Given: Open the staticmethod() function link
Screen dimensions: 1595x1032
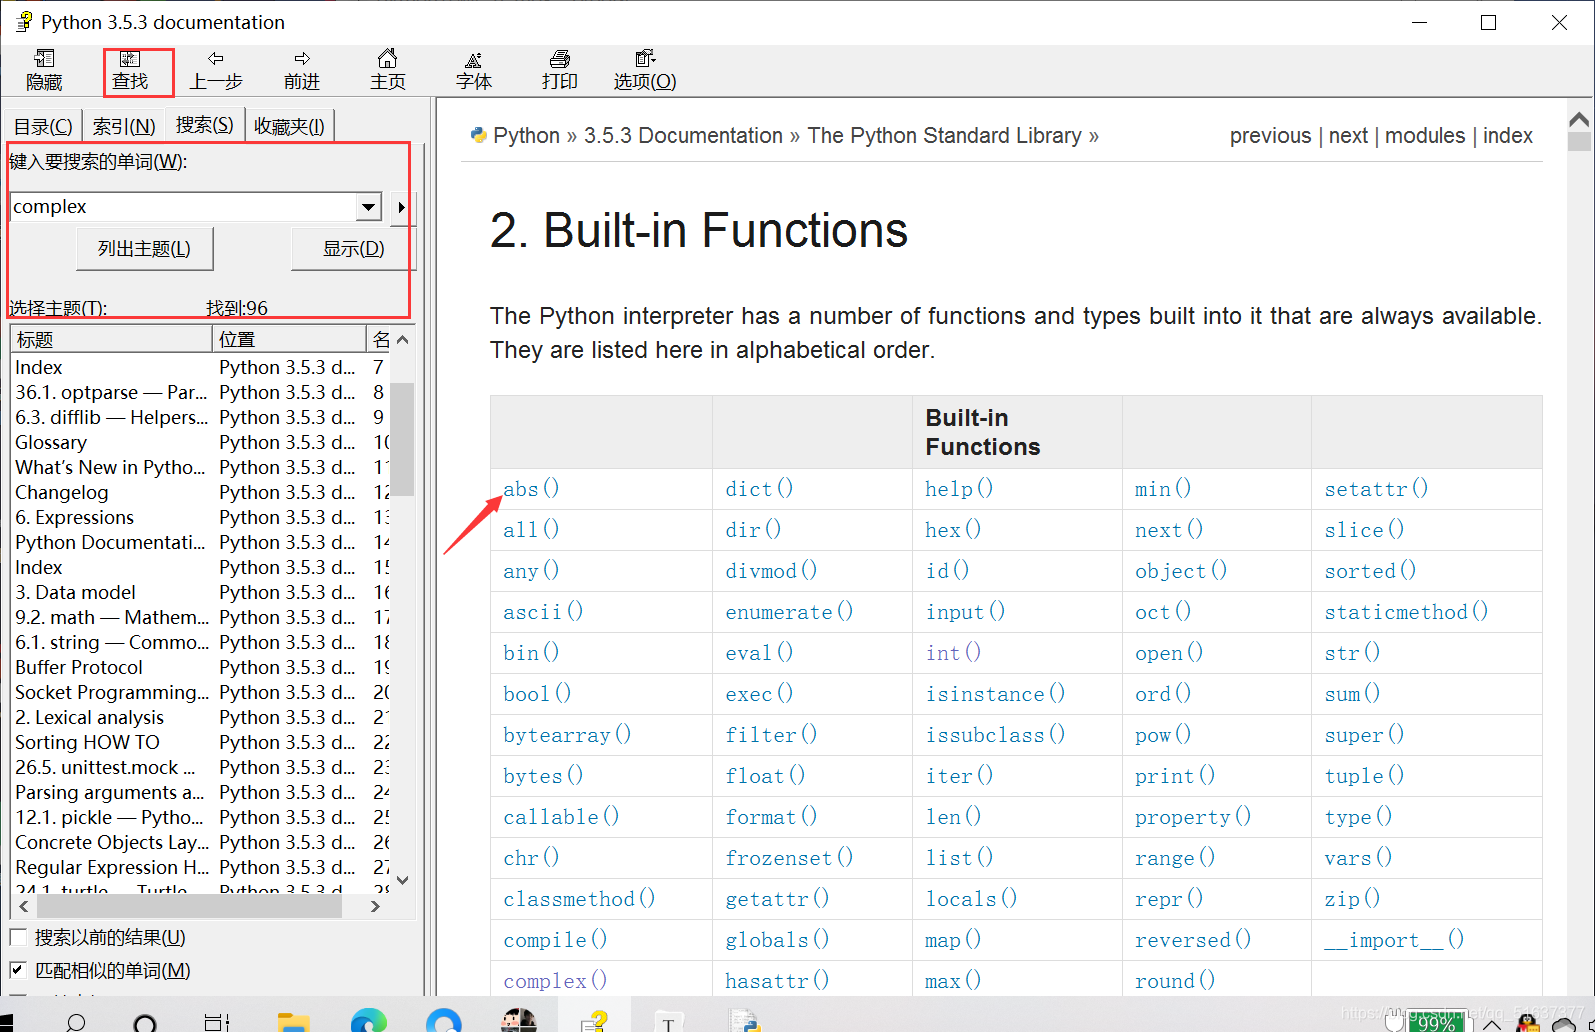Looking at the screenshot, I should 1406,611.
